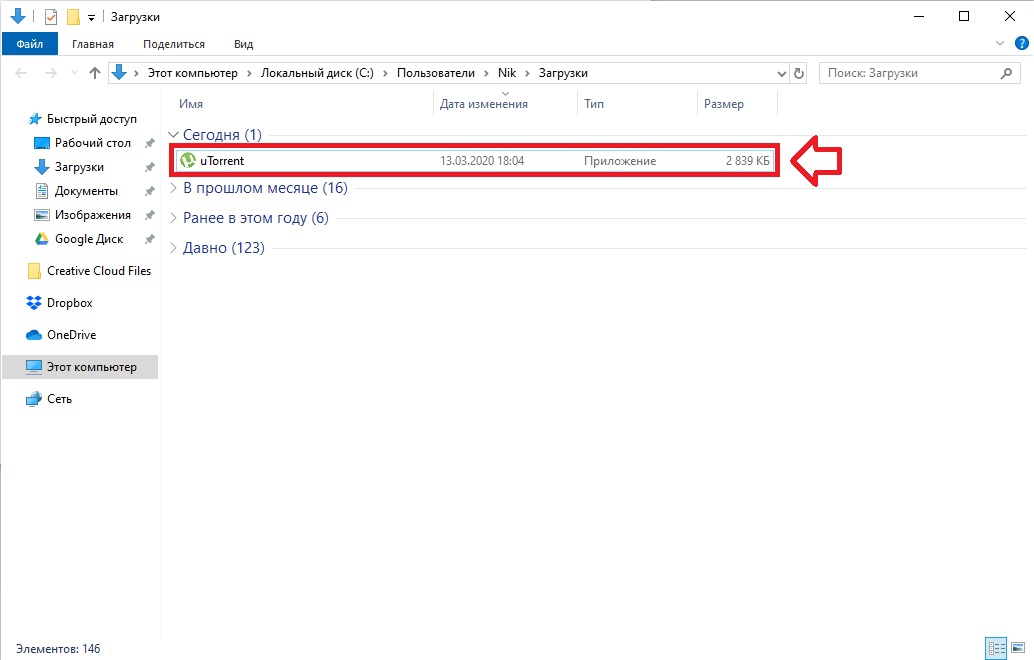Screen dimensions: 1034x660
Task: Switch to the Поделиться ribbon tab
Action: pos(173,44)
